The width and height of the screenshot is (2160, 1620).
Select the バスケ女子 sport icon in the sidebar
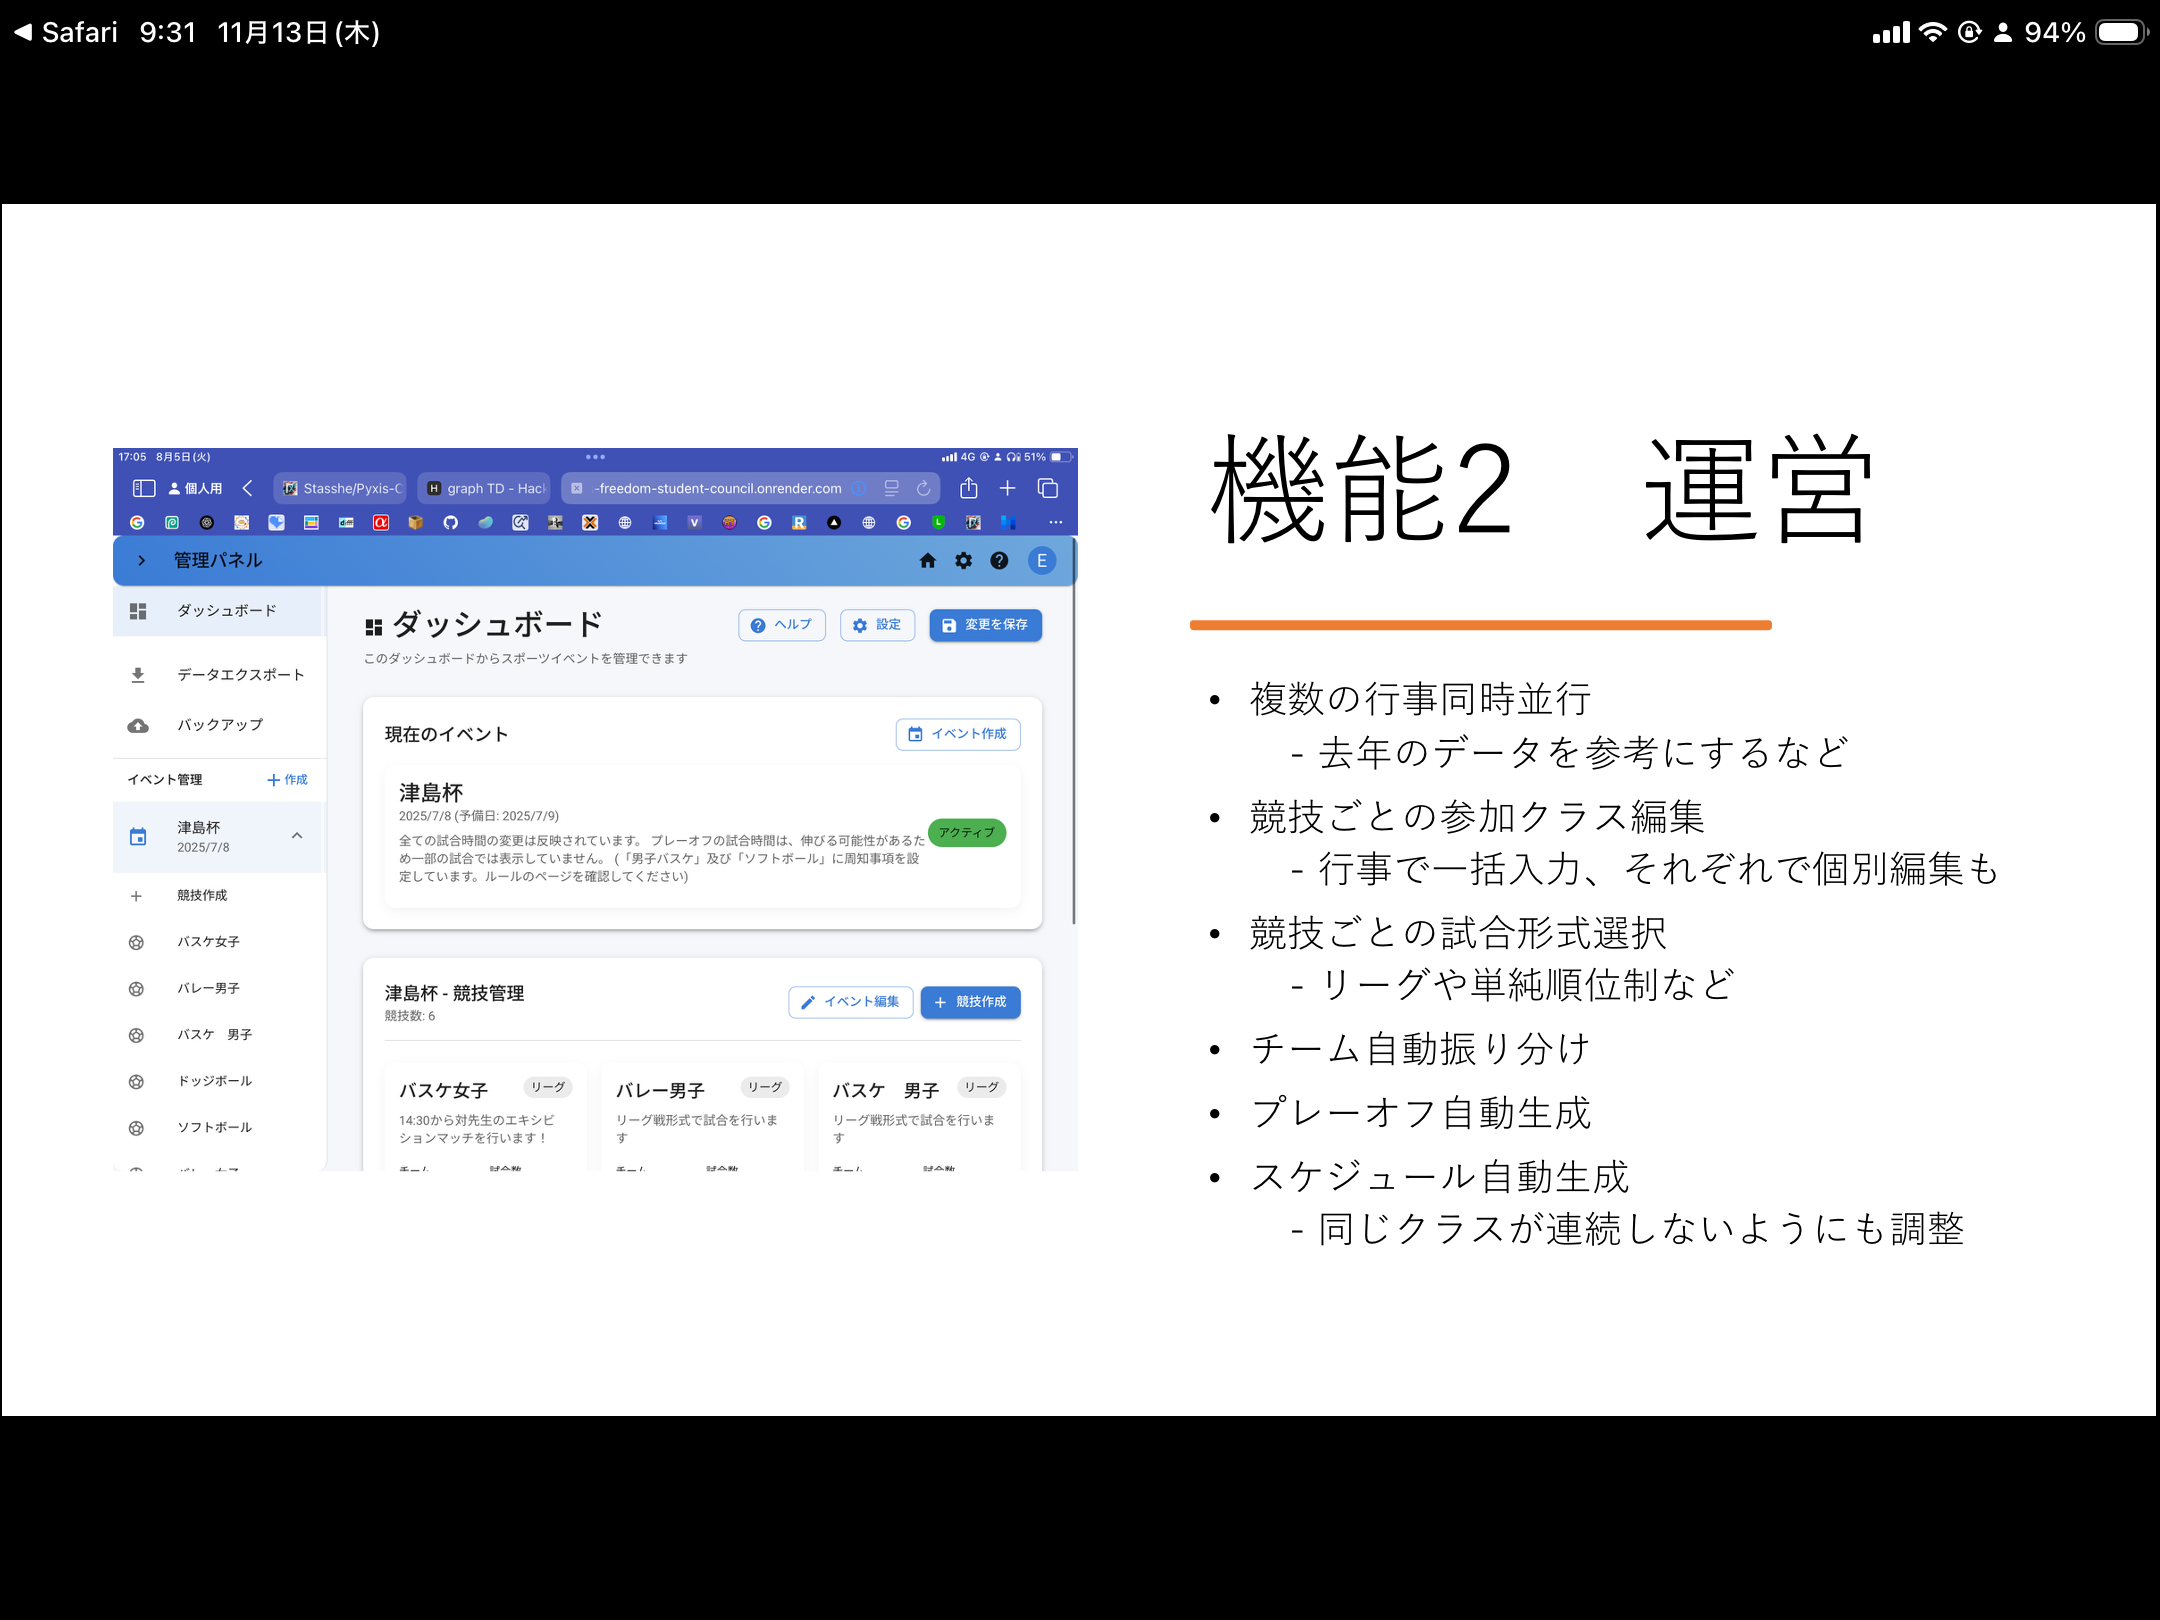tap(137, 941)
